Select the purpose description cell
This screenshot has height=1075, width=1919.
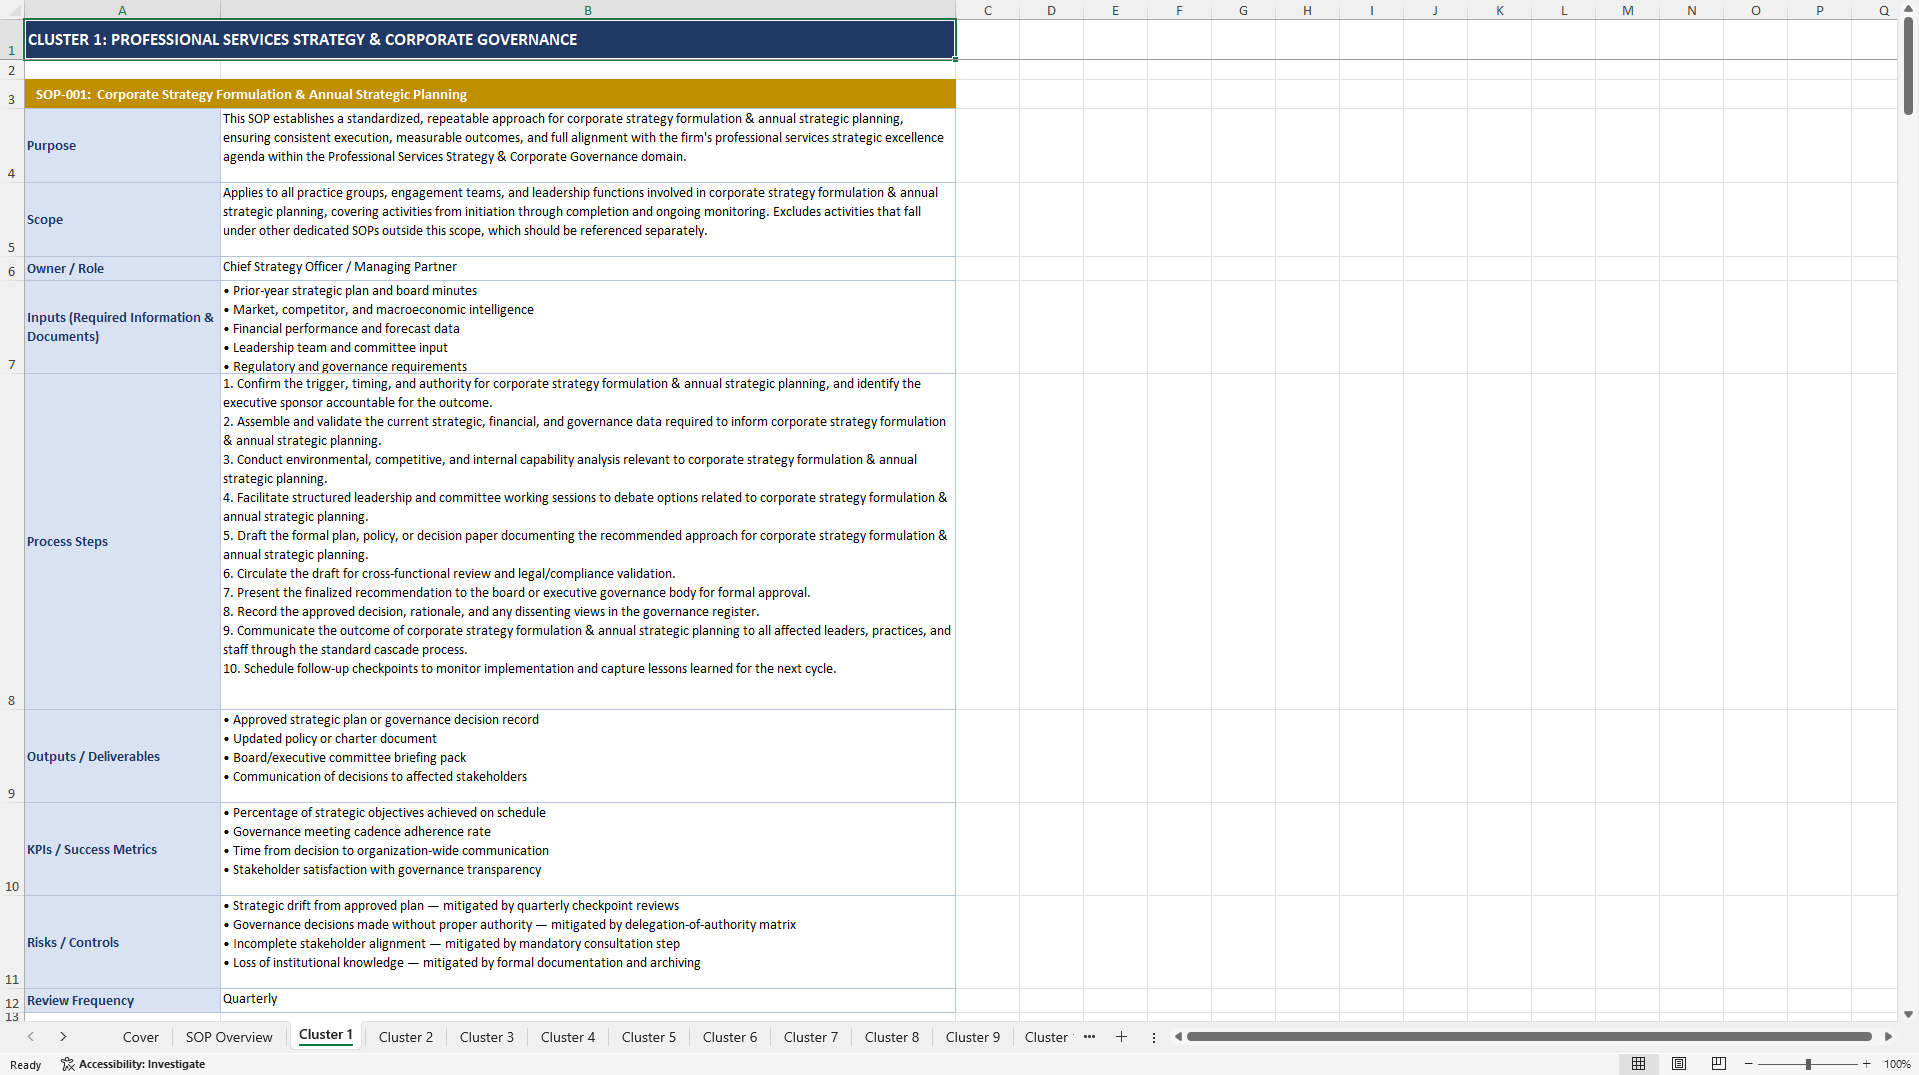[x=588, y=145]
